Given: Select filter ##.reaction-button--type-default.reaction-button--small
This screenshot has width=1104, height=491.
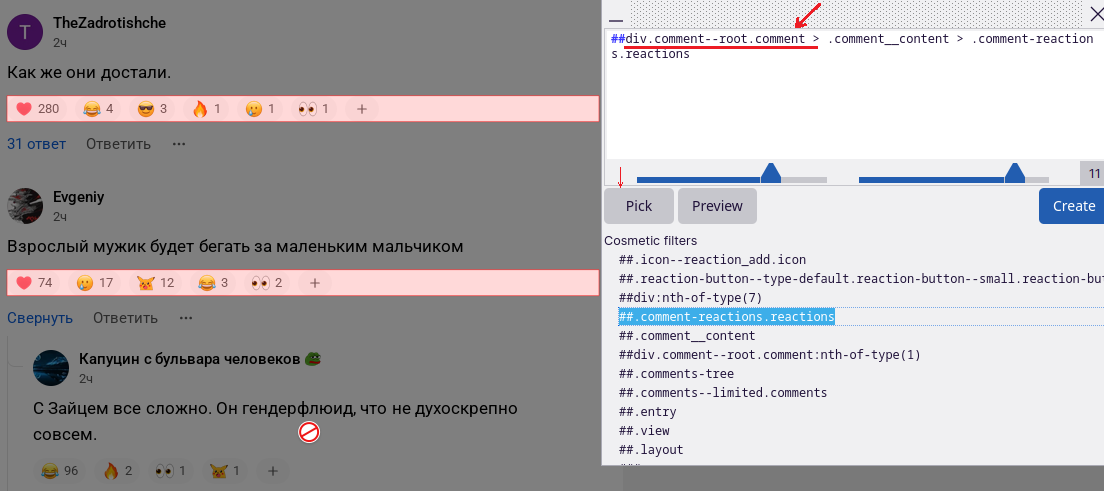Looking at the screenshot, I should [x=860, y=279].
